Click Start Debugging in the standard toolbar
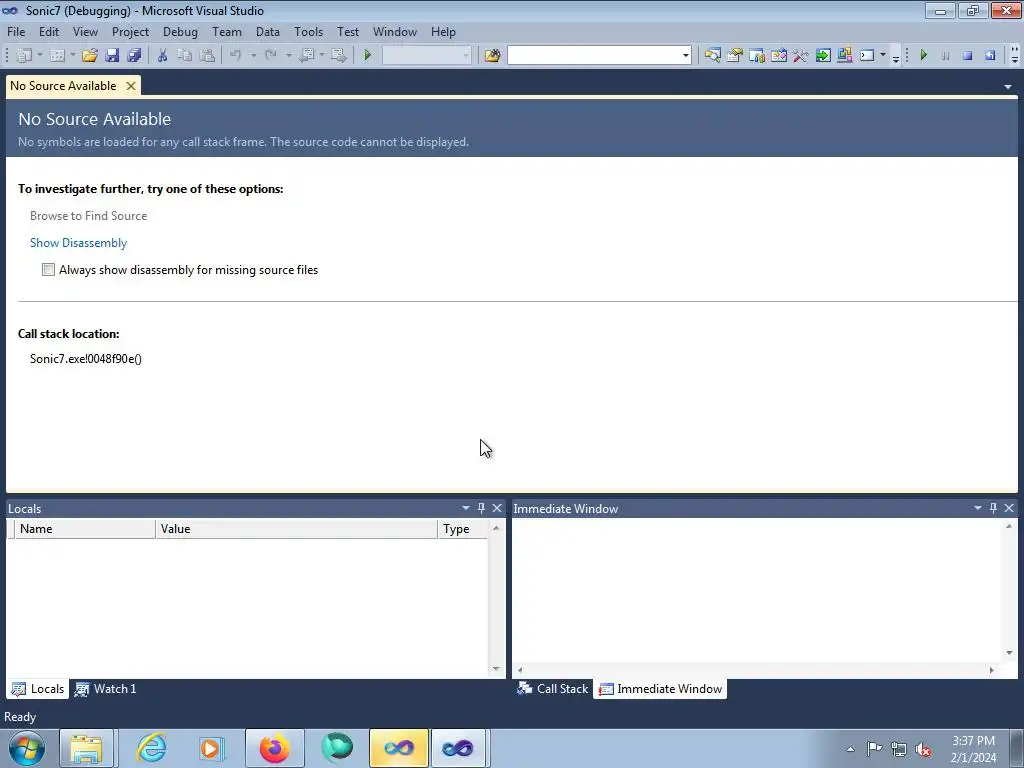Image resolution: width=1024 pixels, height=768 pixels. pos(367,56)
